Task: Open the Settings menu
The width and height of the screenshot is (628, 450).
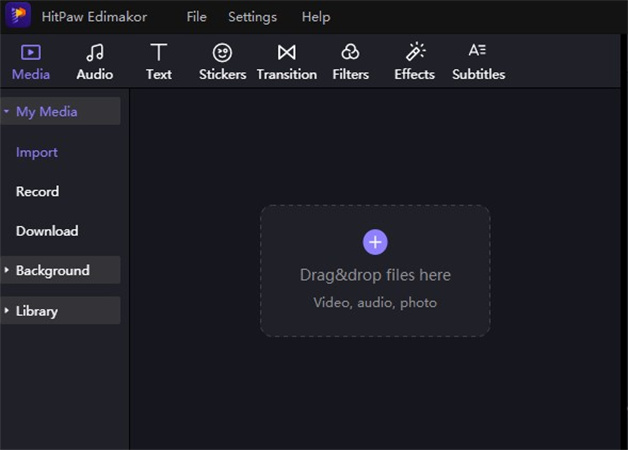Action: [252, 17]
